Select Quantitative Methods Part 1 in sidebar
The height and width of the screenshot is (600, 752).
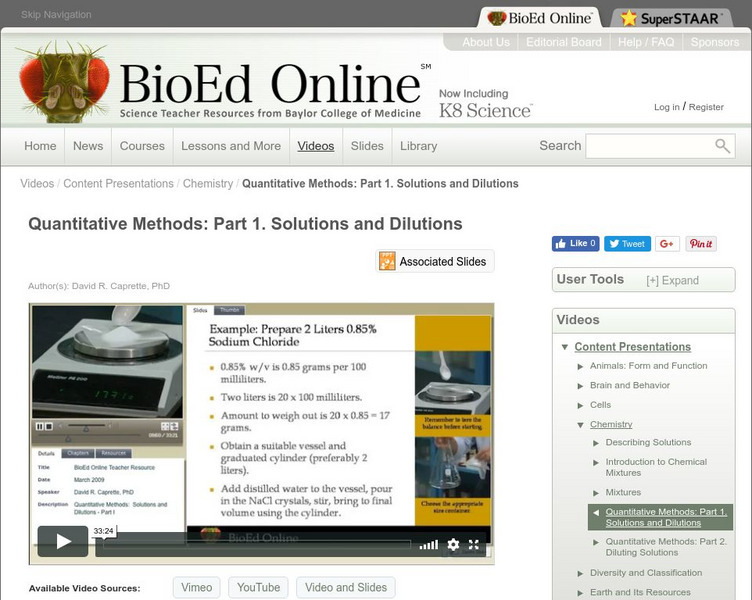click(666, 517)
